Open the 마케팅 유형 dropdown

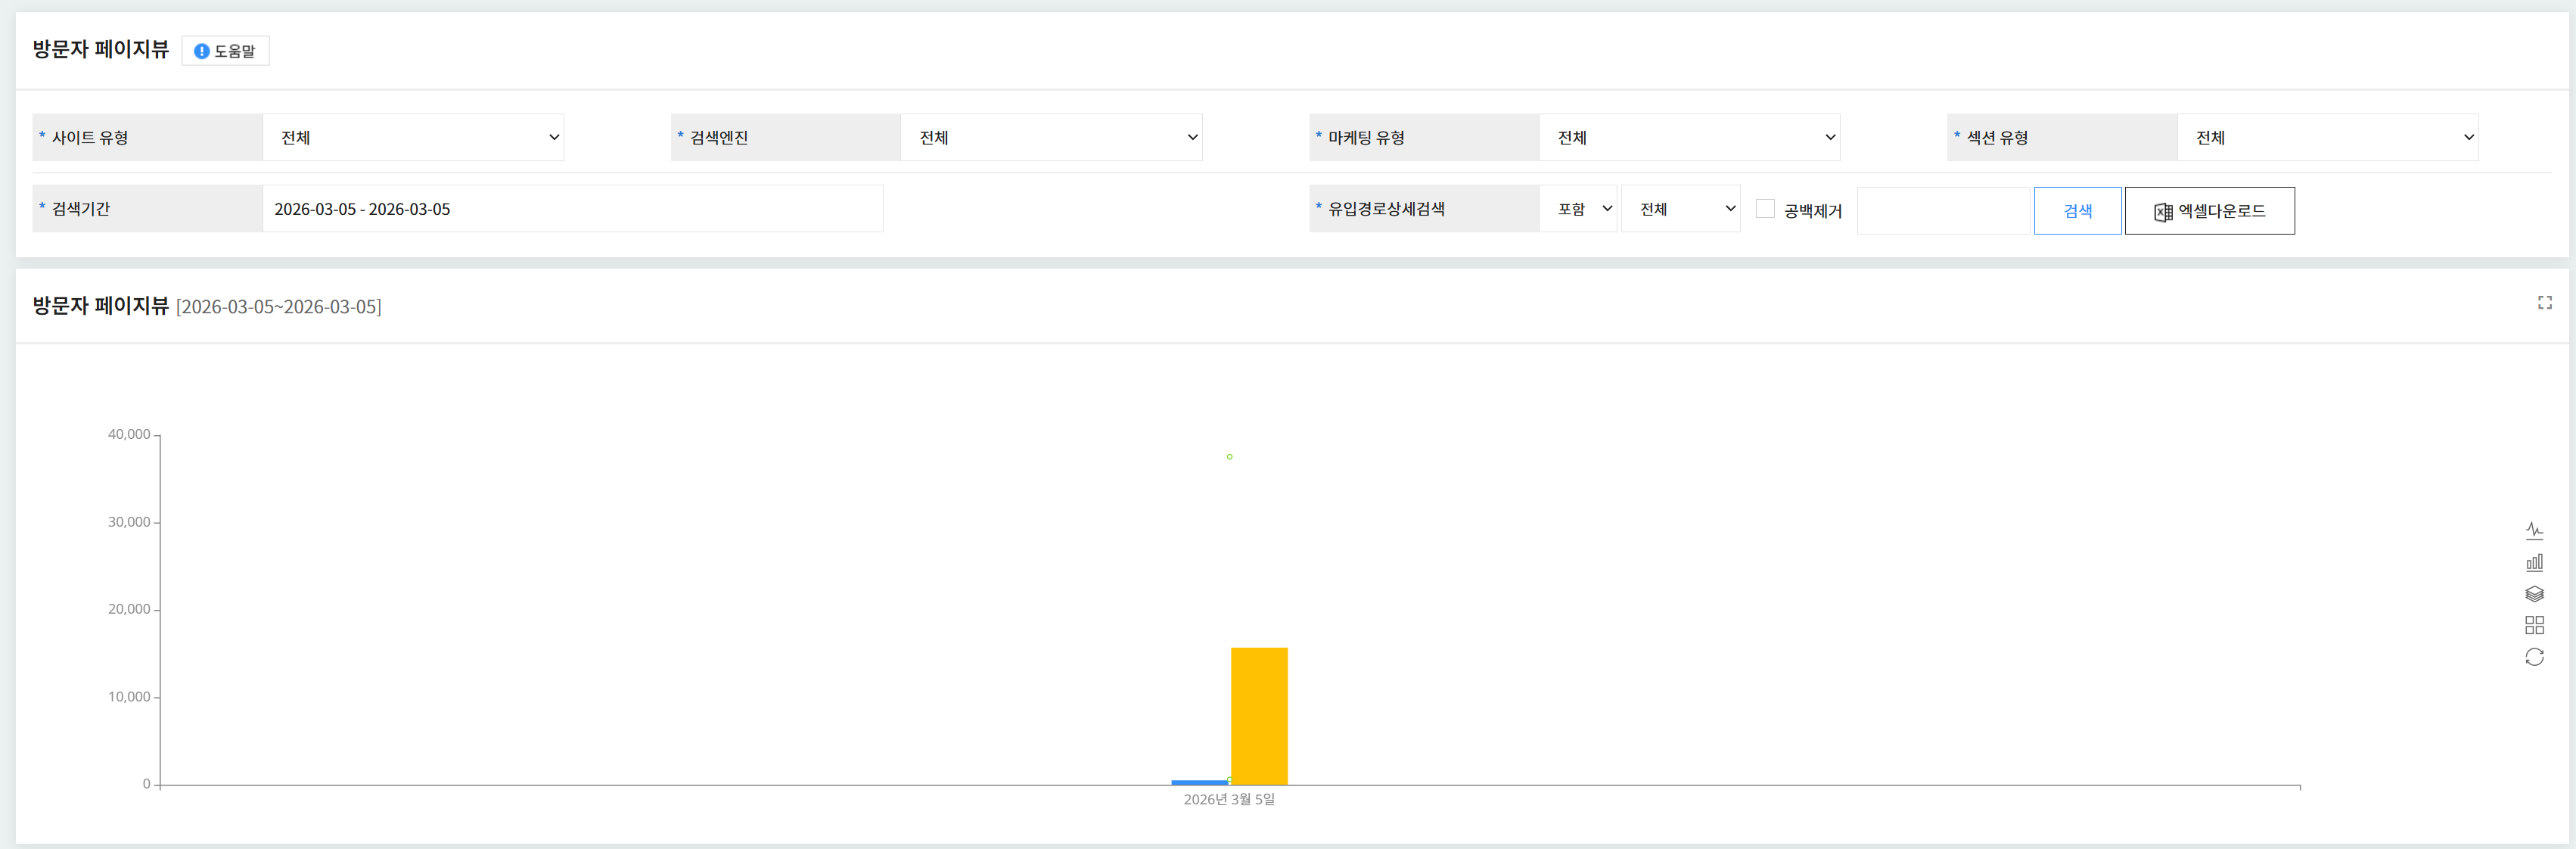[x=1689, y=137]
